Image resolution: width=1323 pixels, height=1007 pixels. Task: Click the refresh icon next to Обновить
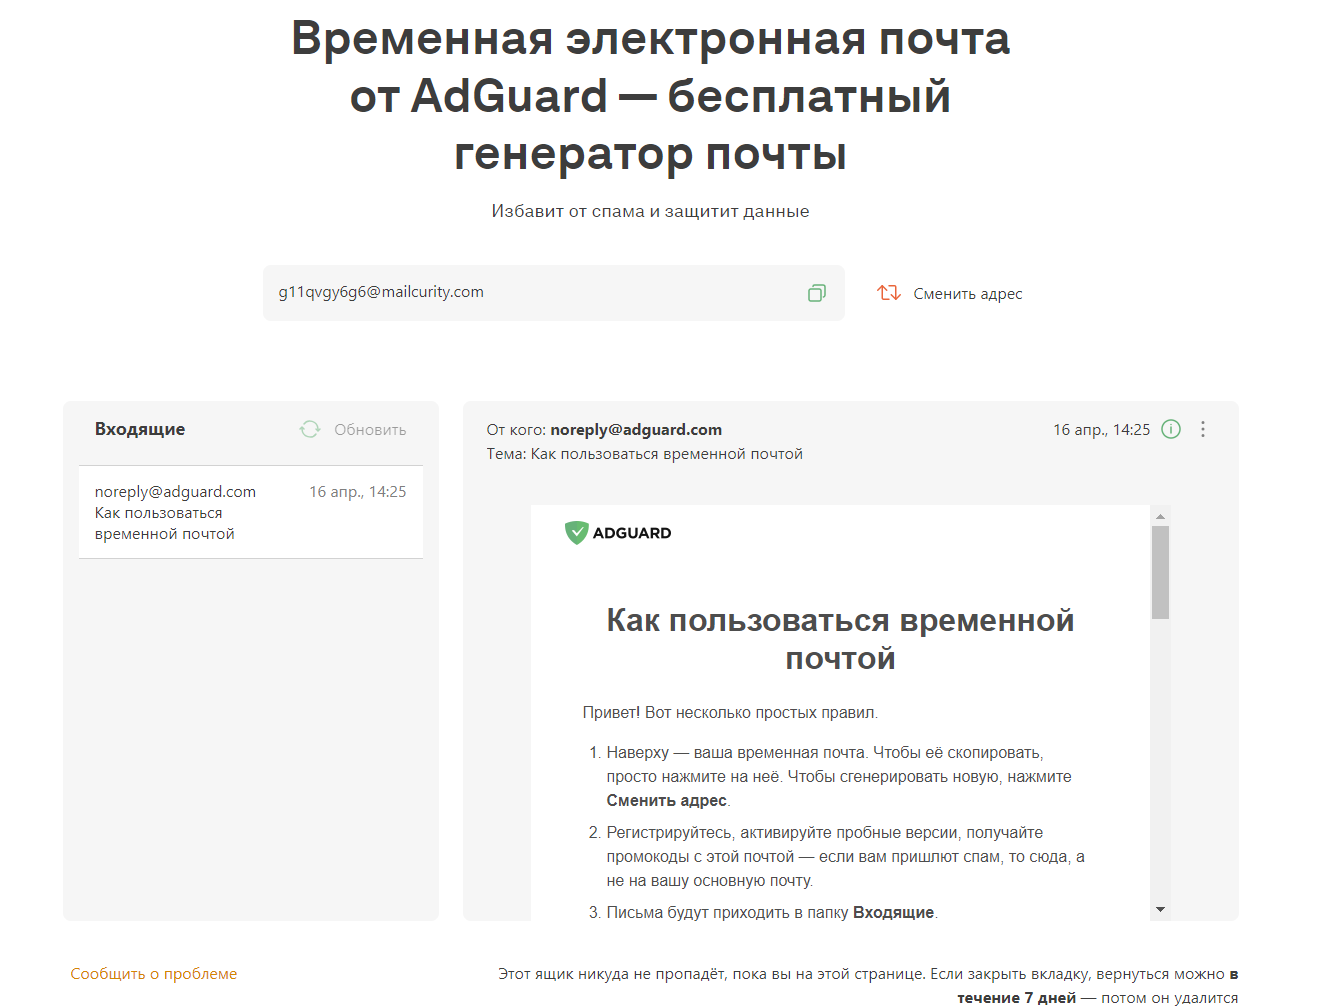[x=310, y=429]
